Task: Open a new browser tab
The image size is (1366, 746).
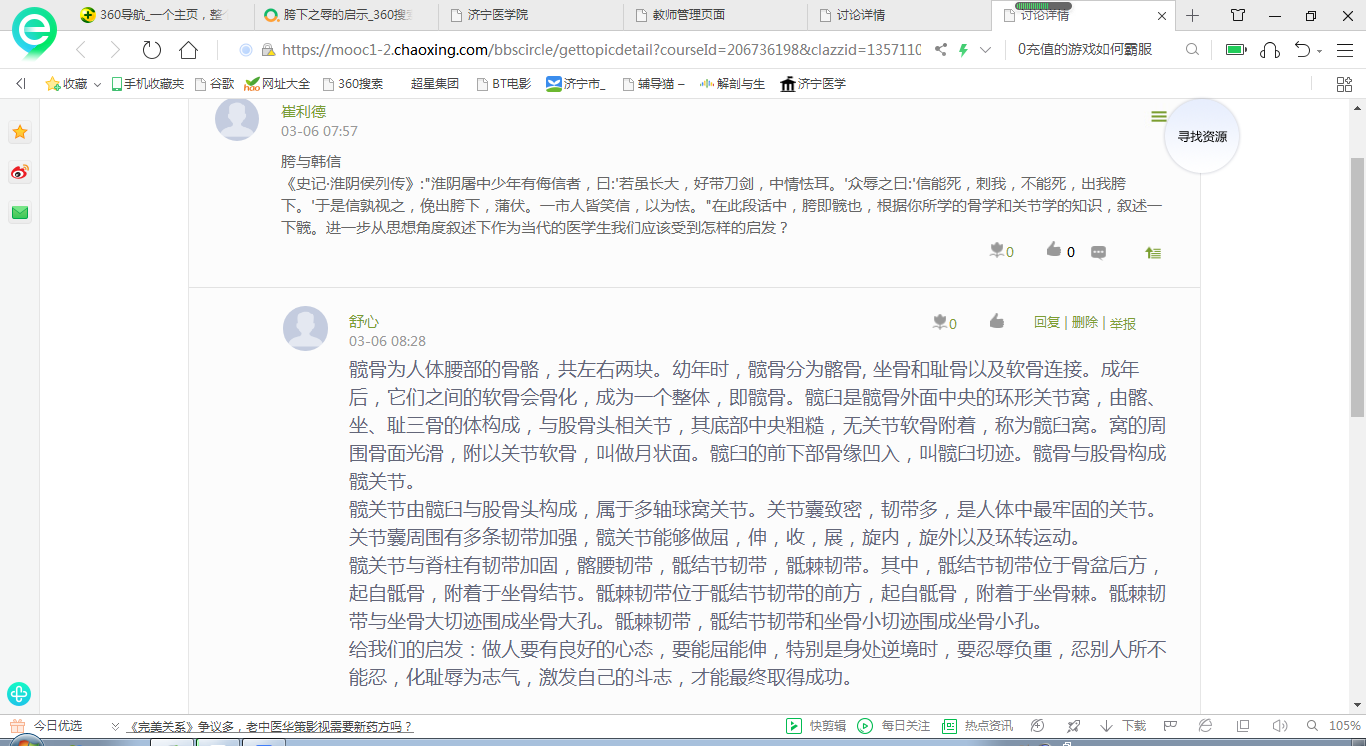Action: 1192,15
